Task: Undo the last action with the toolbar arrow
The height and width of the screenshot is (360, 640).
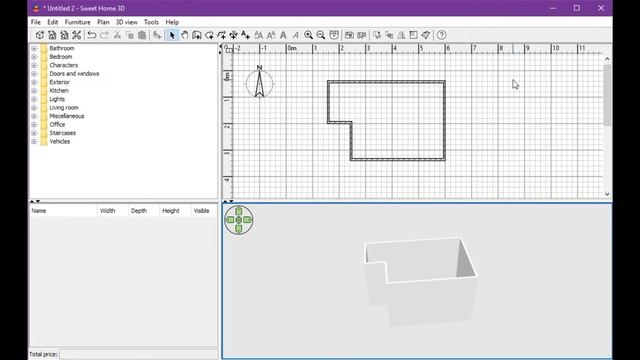Action: [x=92, y=35]
